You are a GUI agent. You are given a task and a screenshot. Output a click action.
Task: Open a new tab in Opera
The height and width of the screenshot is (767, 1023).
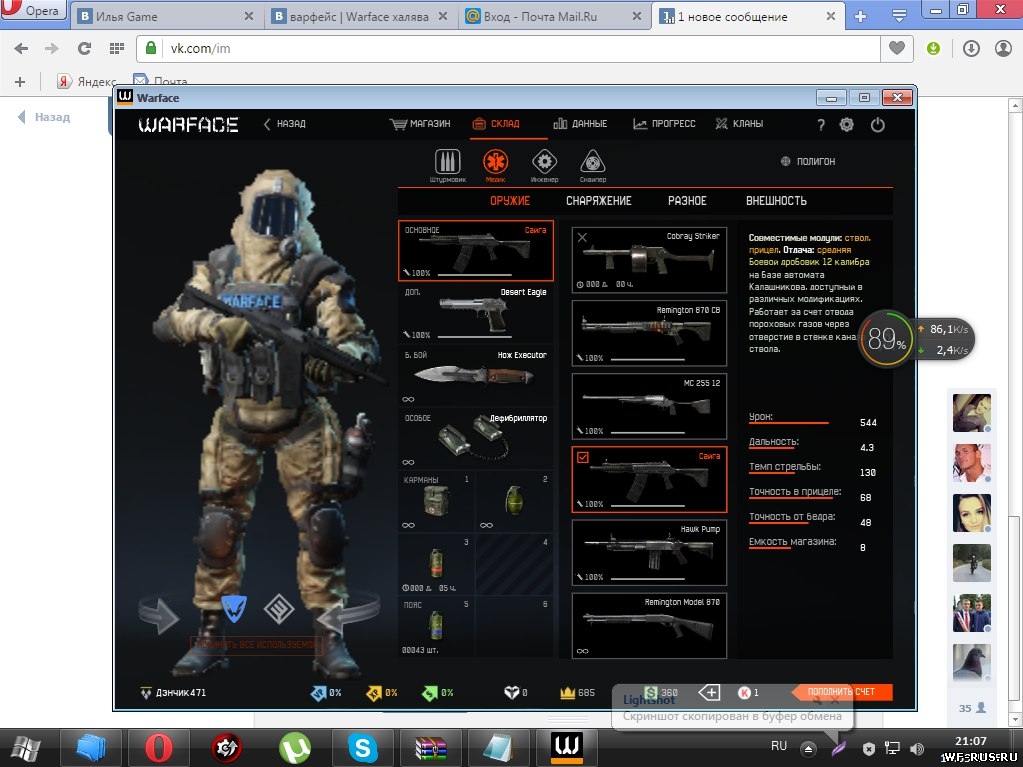tap(861, 16)
